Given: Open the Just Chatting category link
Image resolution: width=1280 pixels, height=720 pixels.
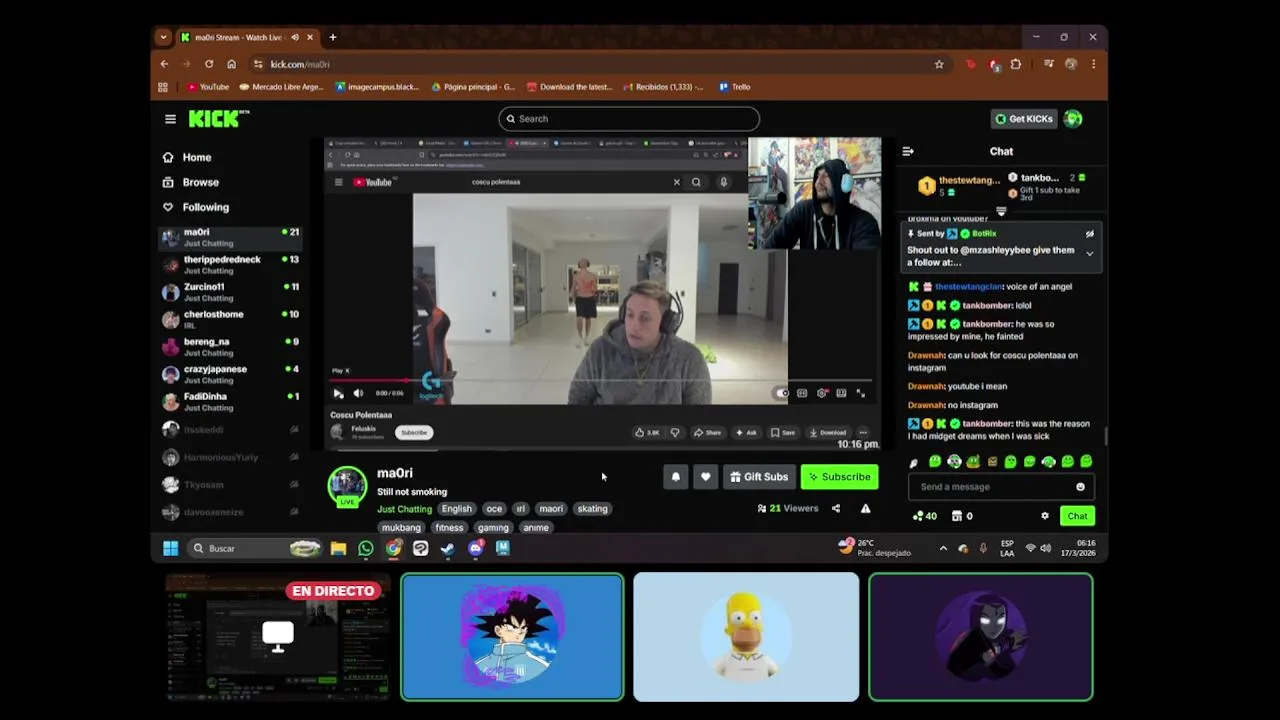Looking at the screenshot, I should pyautogui.click(x=404, y=509).
